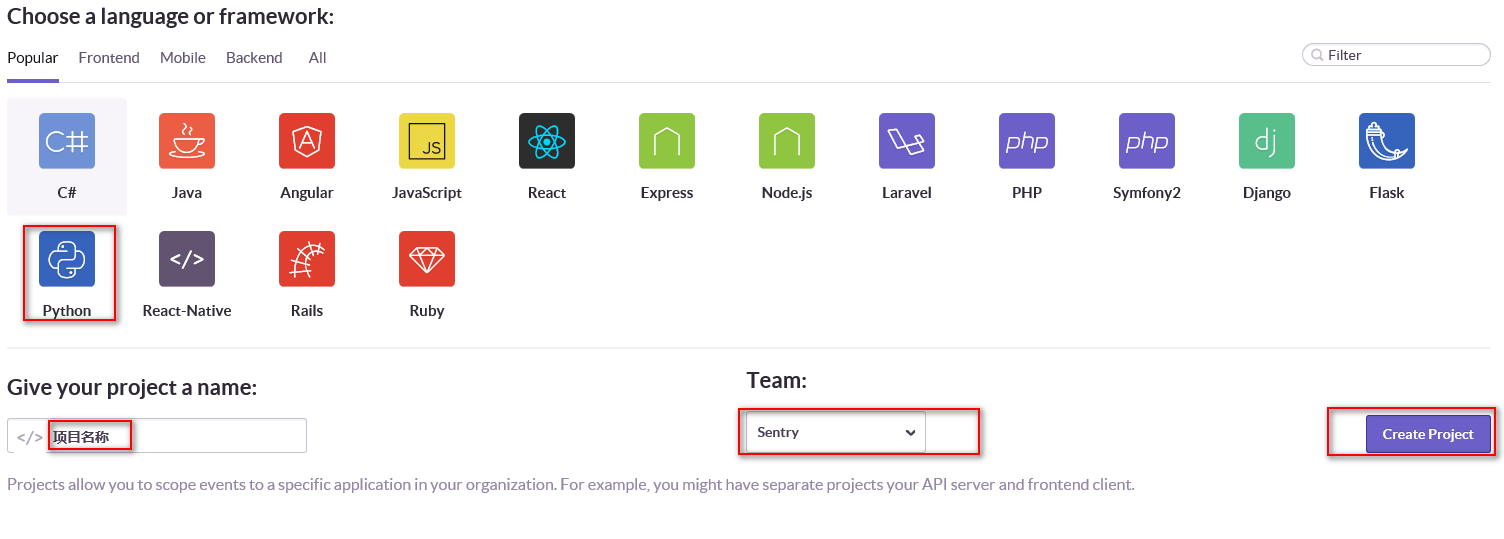Click the React-Native label text
Image resolution: width=1504 pixels, height=539 pixels.
coord(187,311)
